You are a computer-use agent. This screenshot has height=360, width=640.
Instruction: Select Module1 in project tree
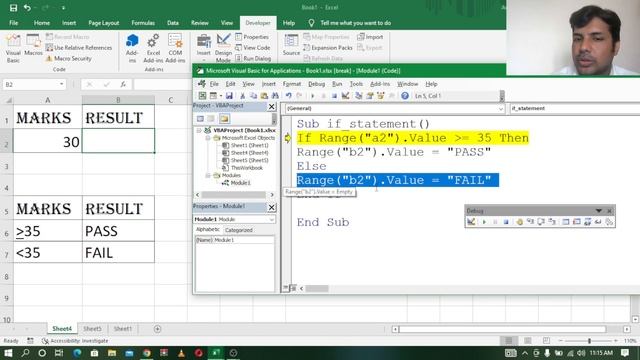coord(240,183)
